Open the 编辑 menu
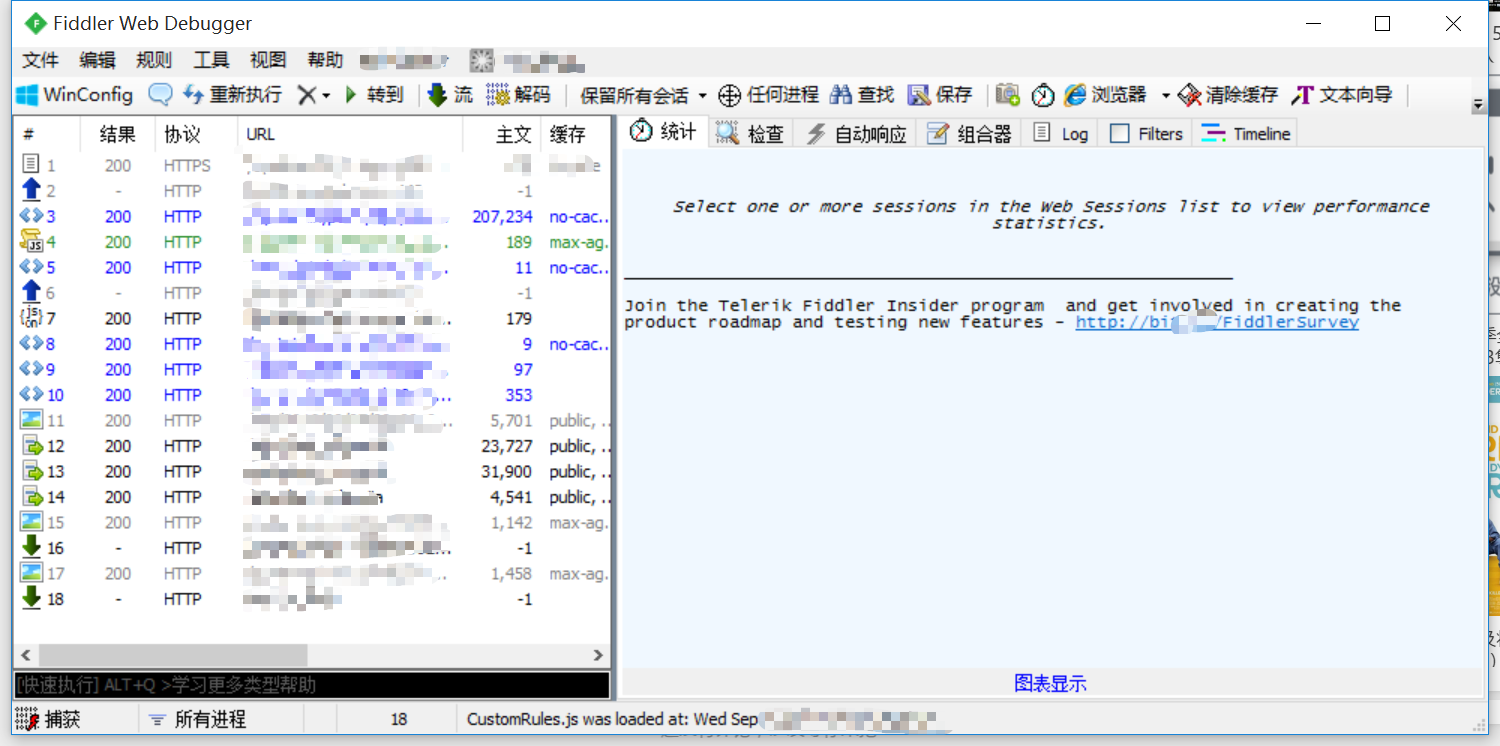 [x=97, y=61]
